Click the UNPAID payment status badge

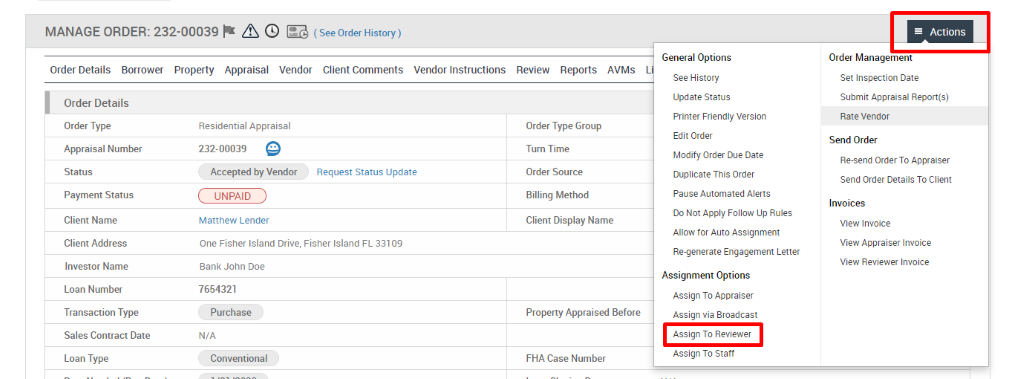coord(232,195)
